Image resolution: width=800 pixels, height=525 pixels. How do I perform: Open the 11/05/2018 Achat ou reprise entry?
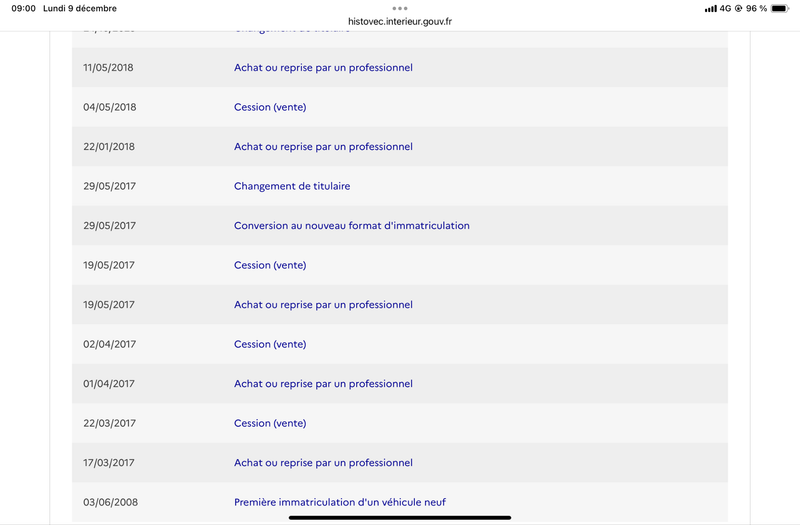click(323, 67)
